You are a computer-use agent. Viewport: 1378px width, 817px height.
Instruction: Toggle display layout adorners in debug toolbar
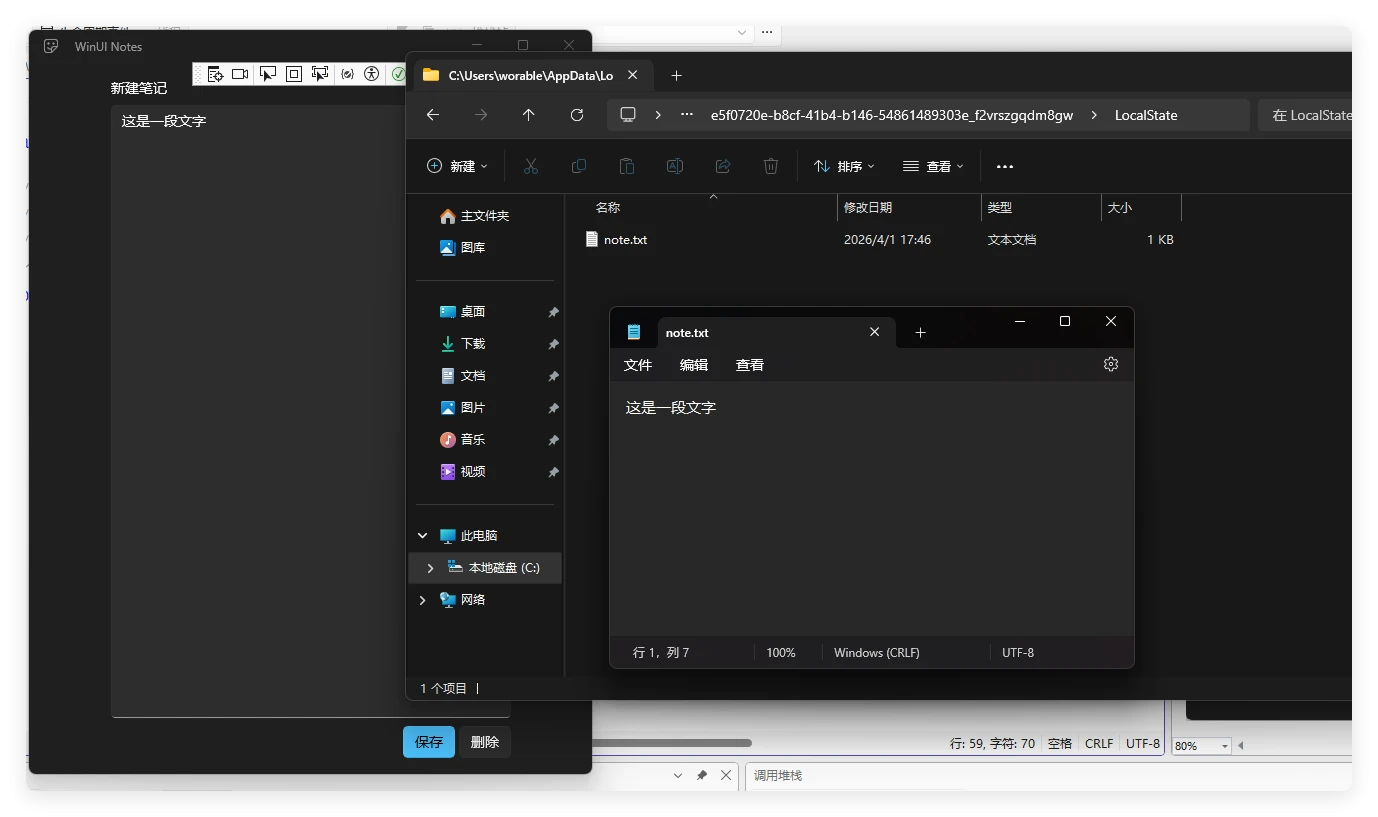294,74
